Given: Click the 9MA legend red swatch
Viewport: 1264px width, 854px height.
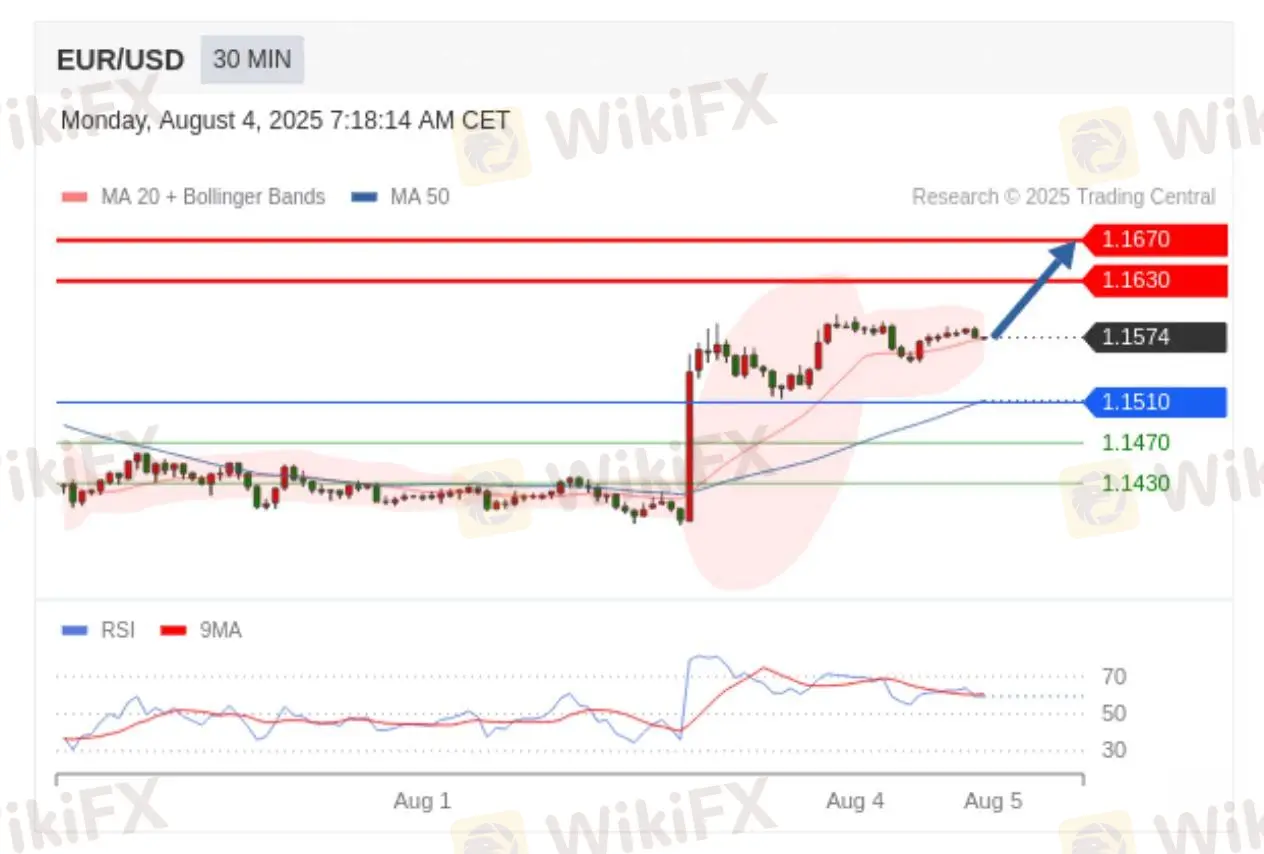Looking at the screenshot, I should [x=174, y=630].
